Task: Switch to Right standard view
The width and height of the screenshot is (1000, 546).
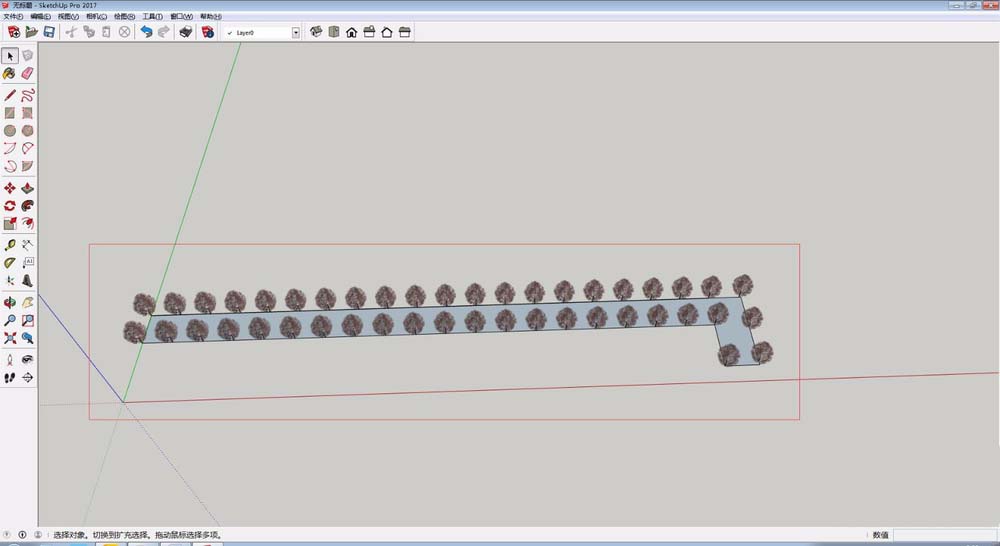Action: 369,32
